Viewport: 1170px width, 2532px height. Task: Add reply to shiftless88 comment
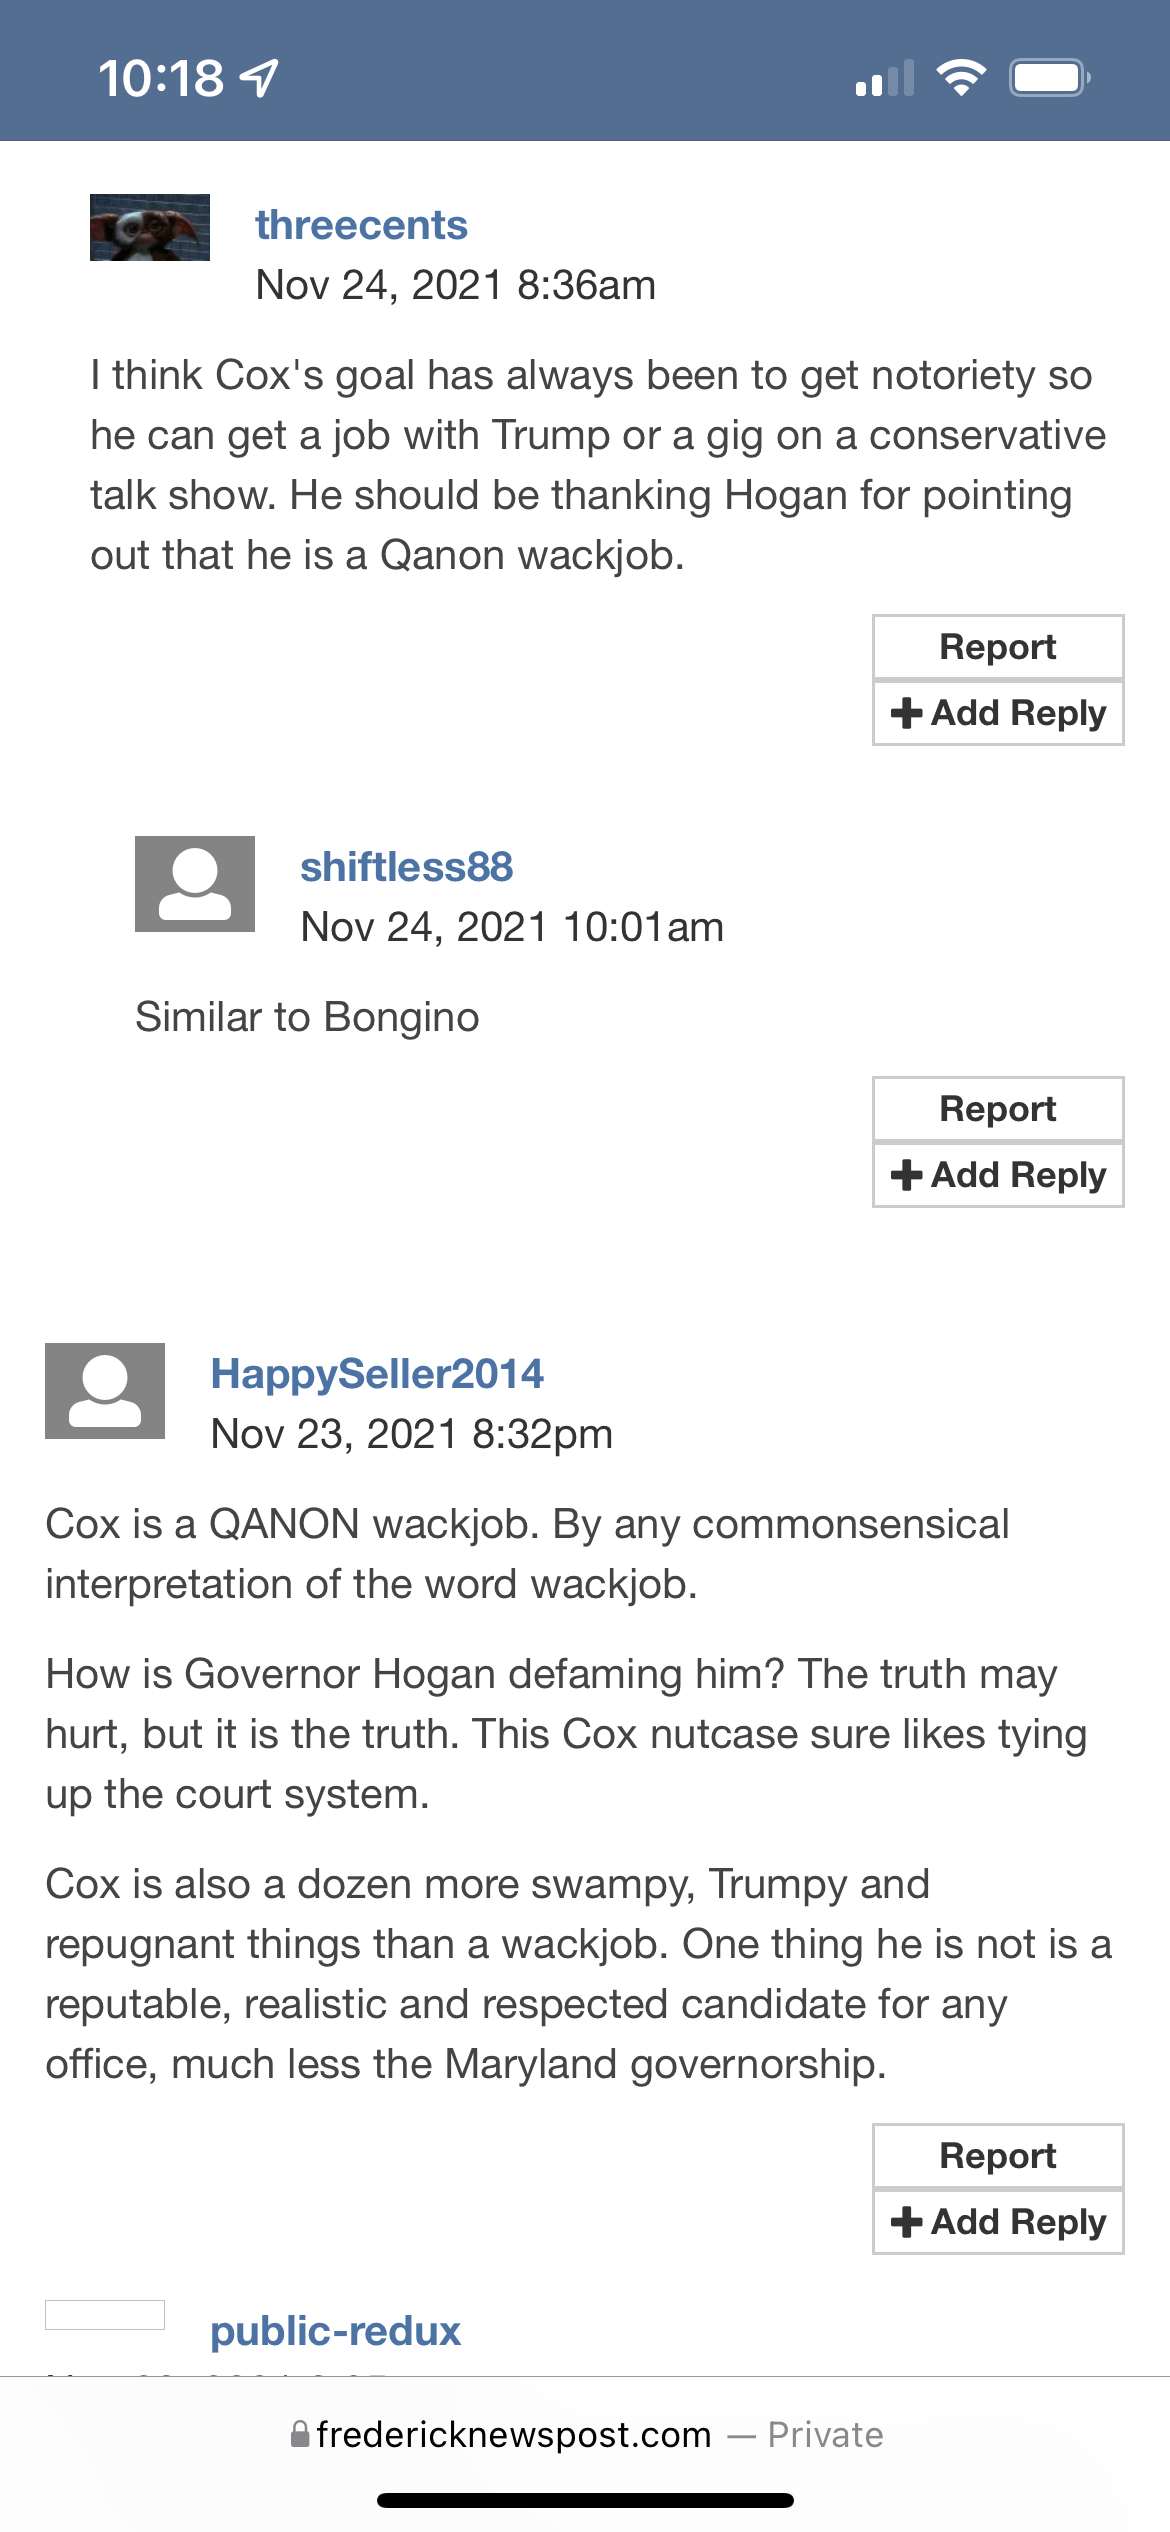pyautogui.click(x=997, y=1175)
